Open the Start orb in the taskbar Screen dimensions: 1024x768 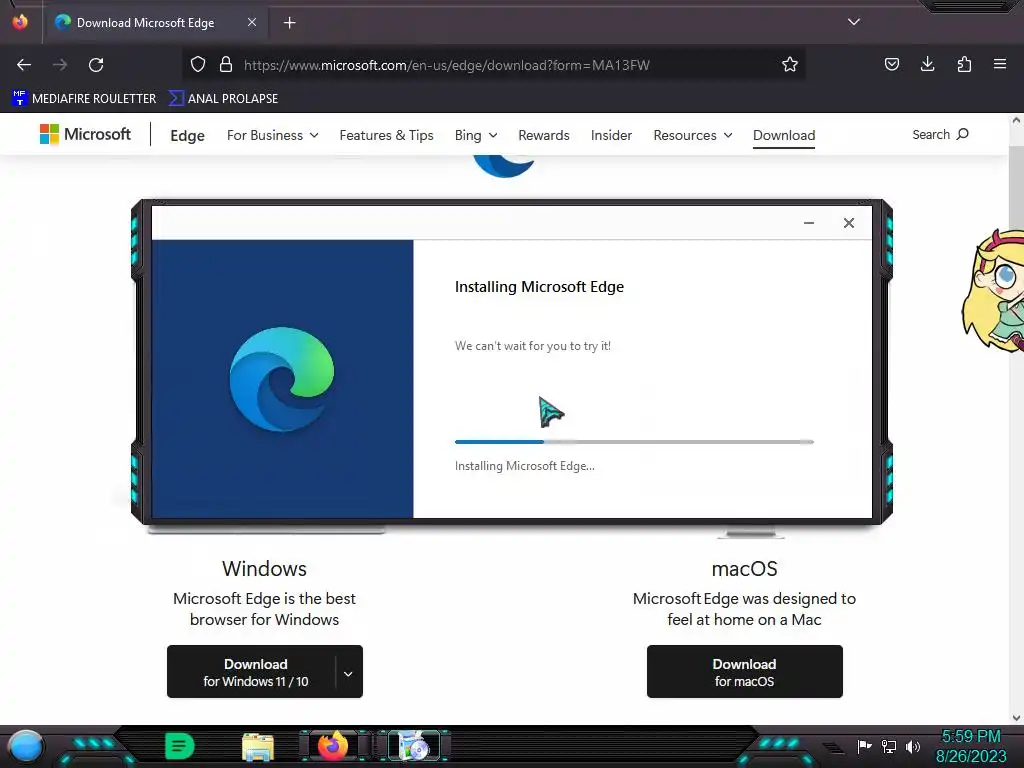tap(26, 746)
